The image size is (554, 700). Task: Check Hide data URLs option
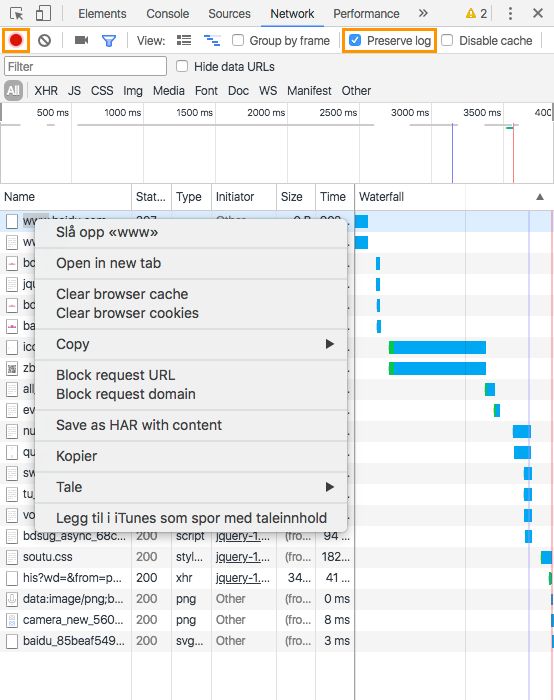click(x=182, y=67)
